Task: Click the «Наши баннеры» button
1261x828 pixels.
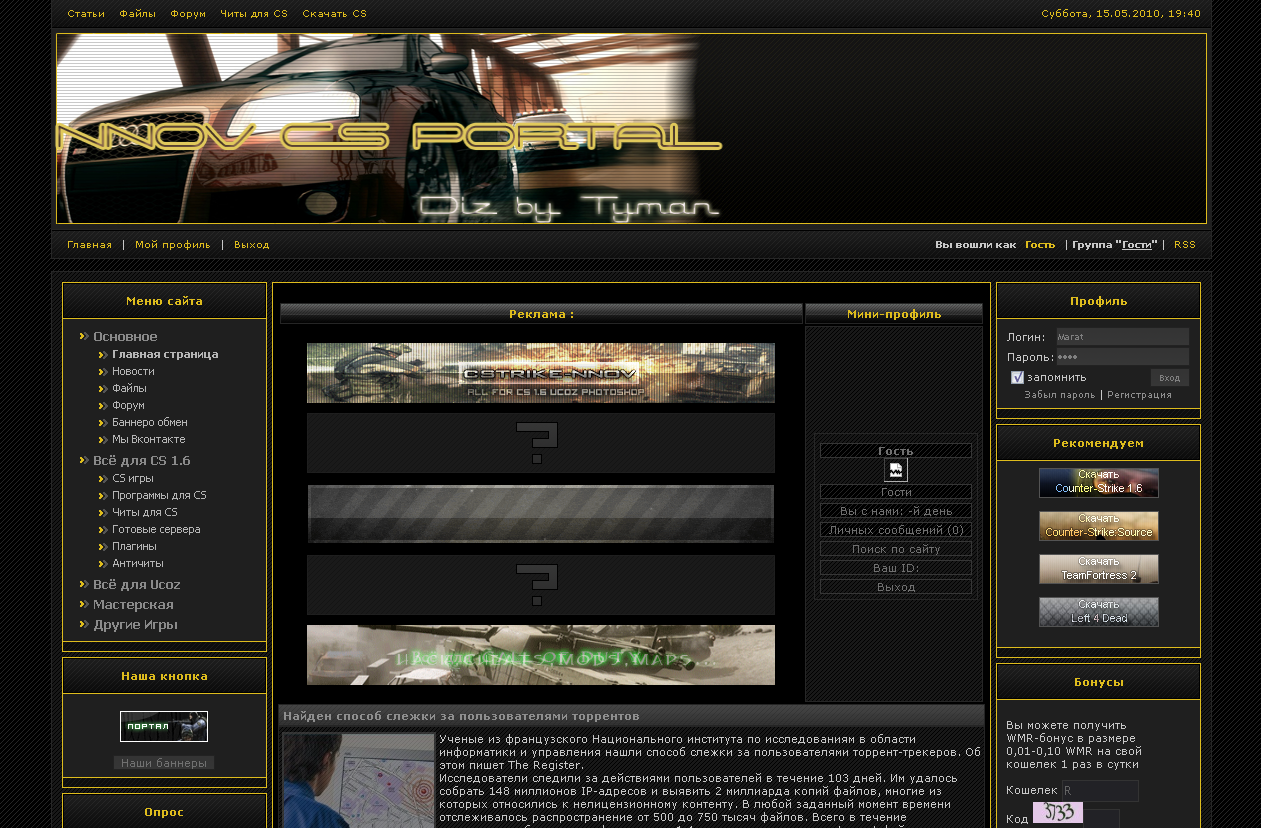Action: point(164,763)
